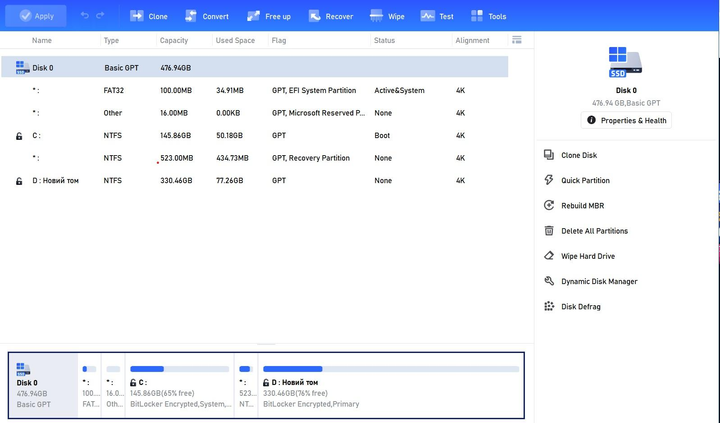Choose Wipe Hard Drive

tap(588, 256)
